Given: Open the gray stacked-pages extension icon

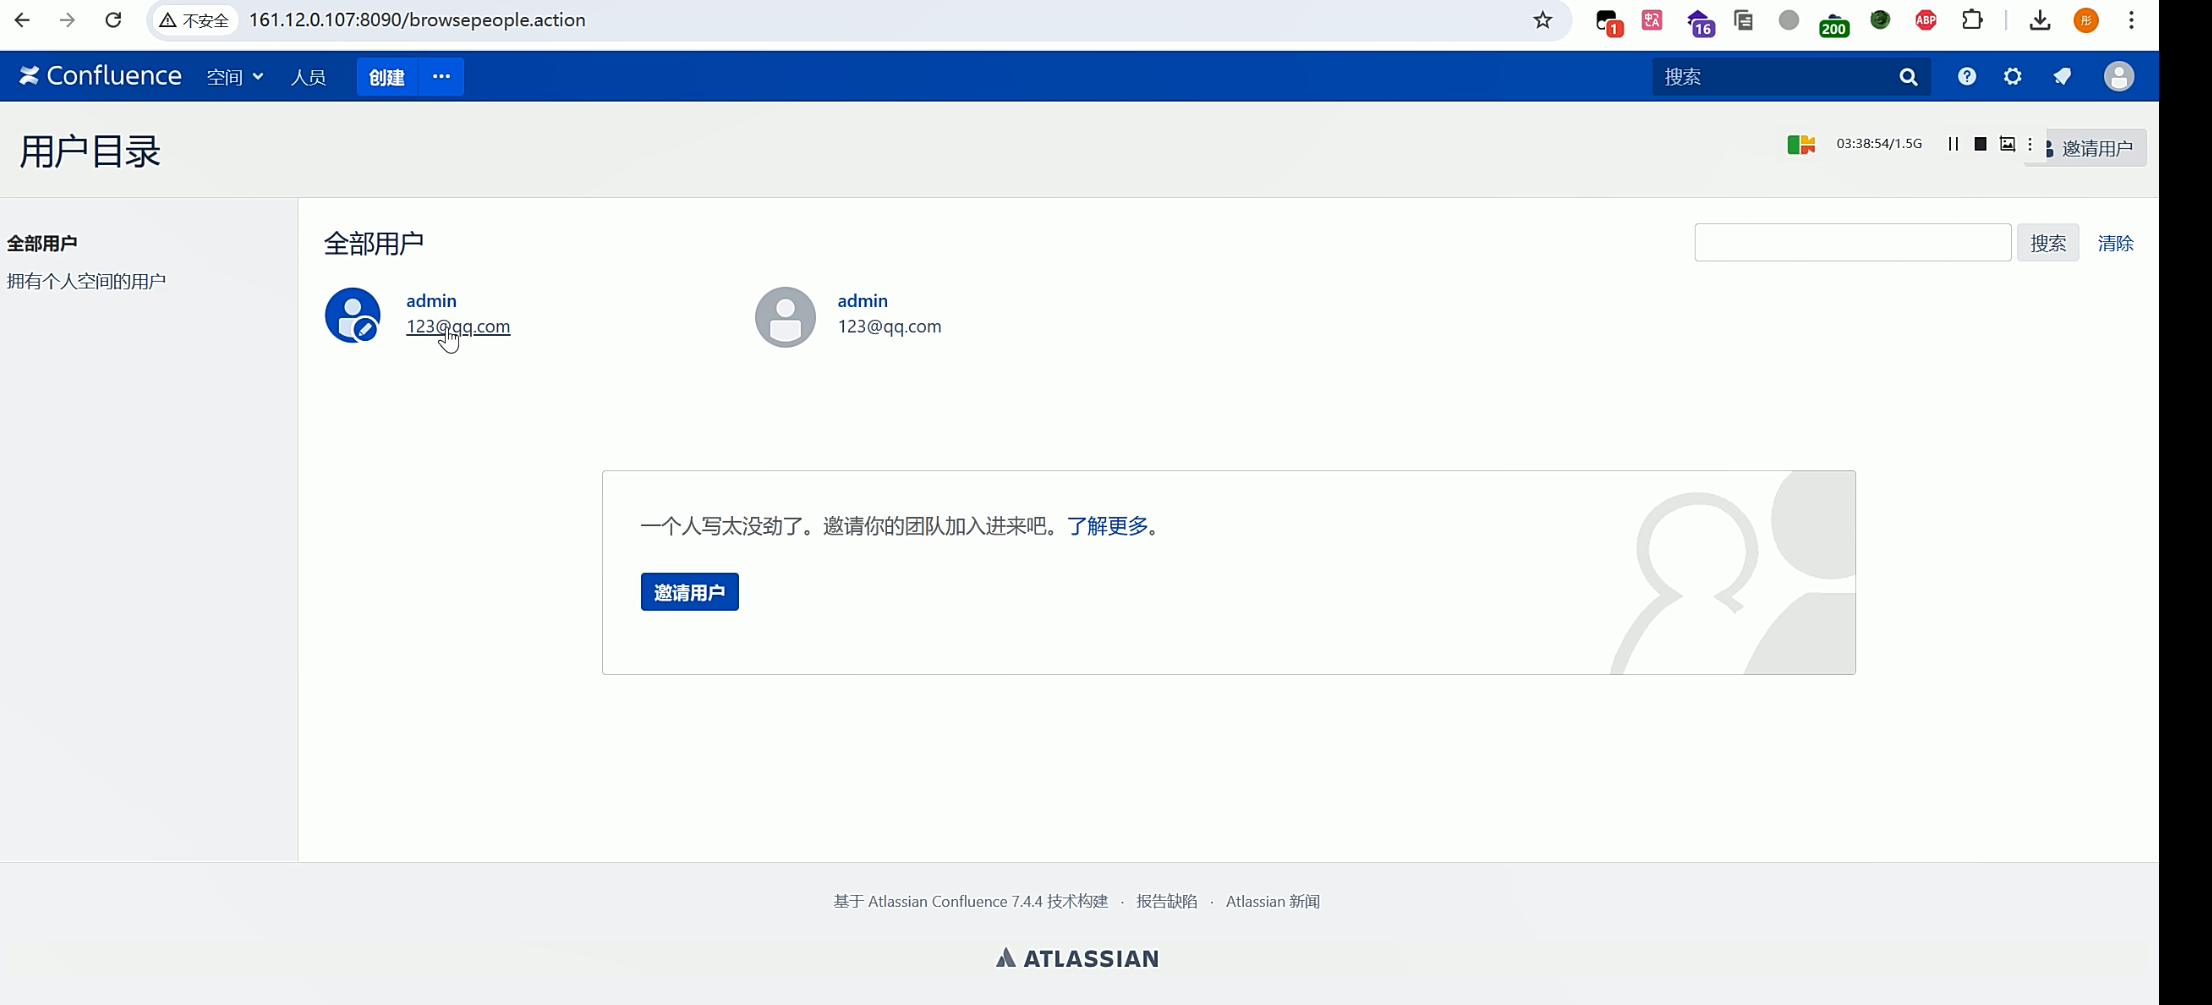Looking at the screenshot, I should (1744, 20).
